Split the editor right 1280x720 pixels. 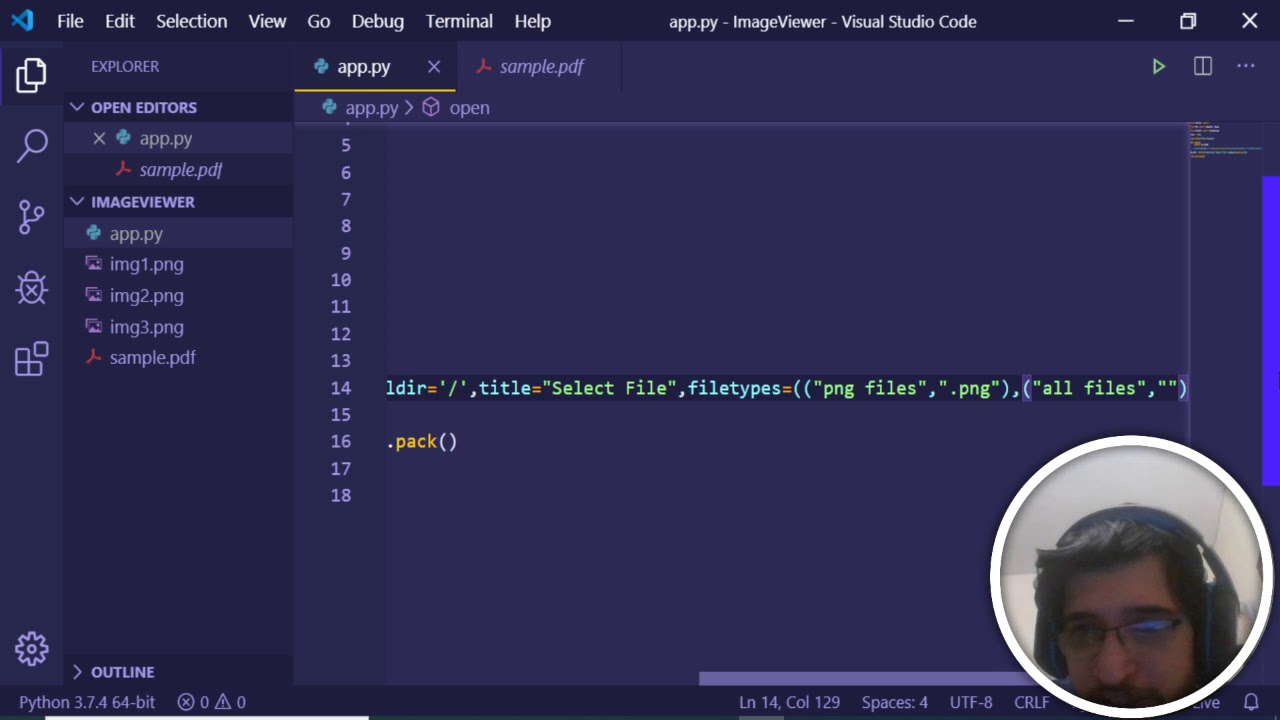point(1202,66)
